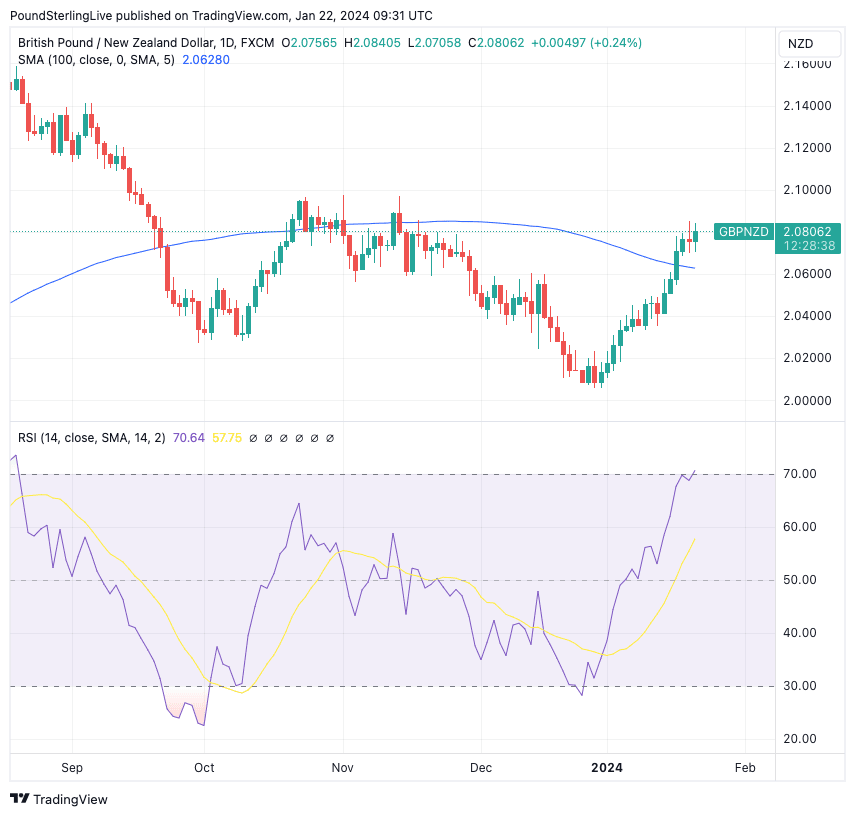Click the NZD currency selector button
855x816 pixels.
(800, 44)
